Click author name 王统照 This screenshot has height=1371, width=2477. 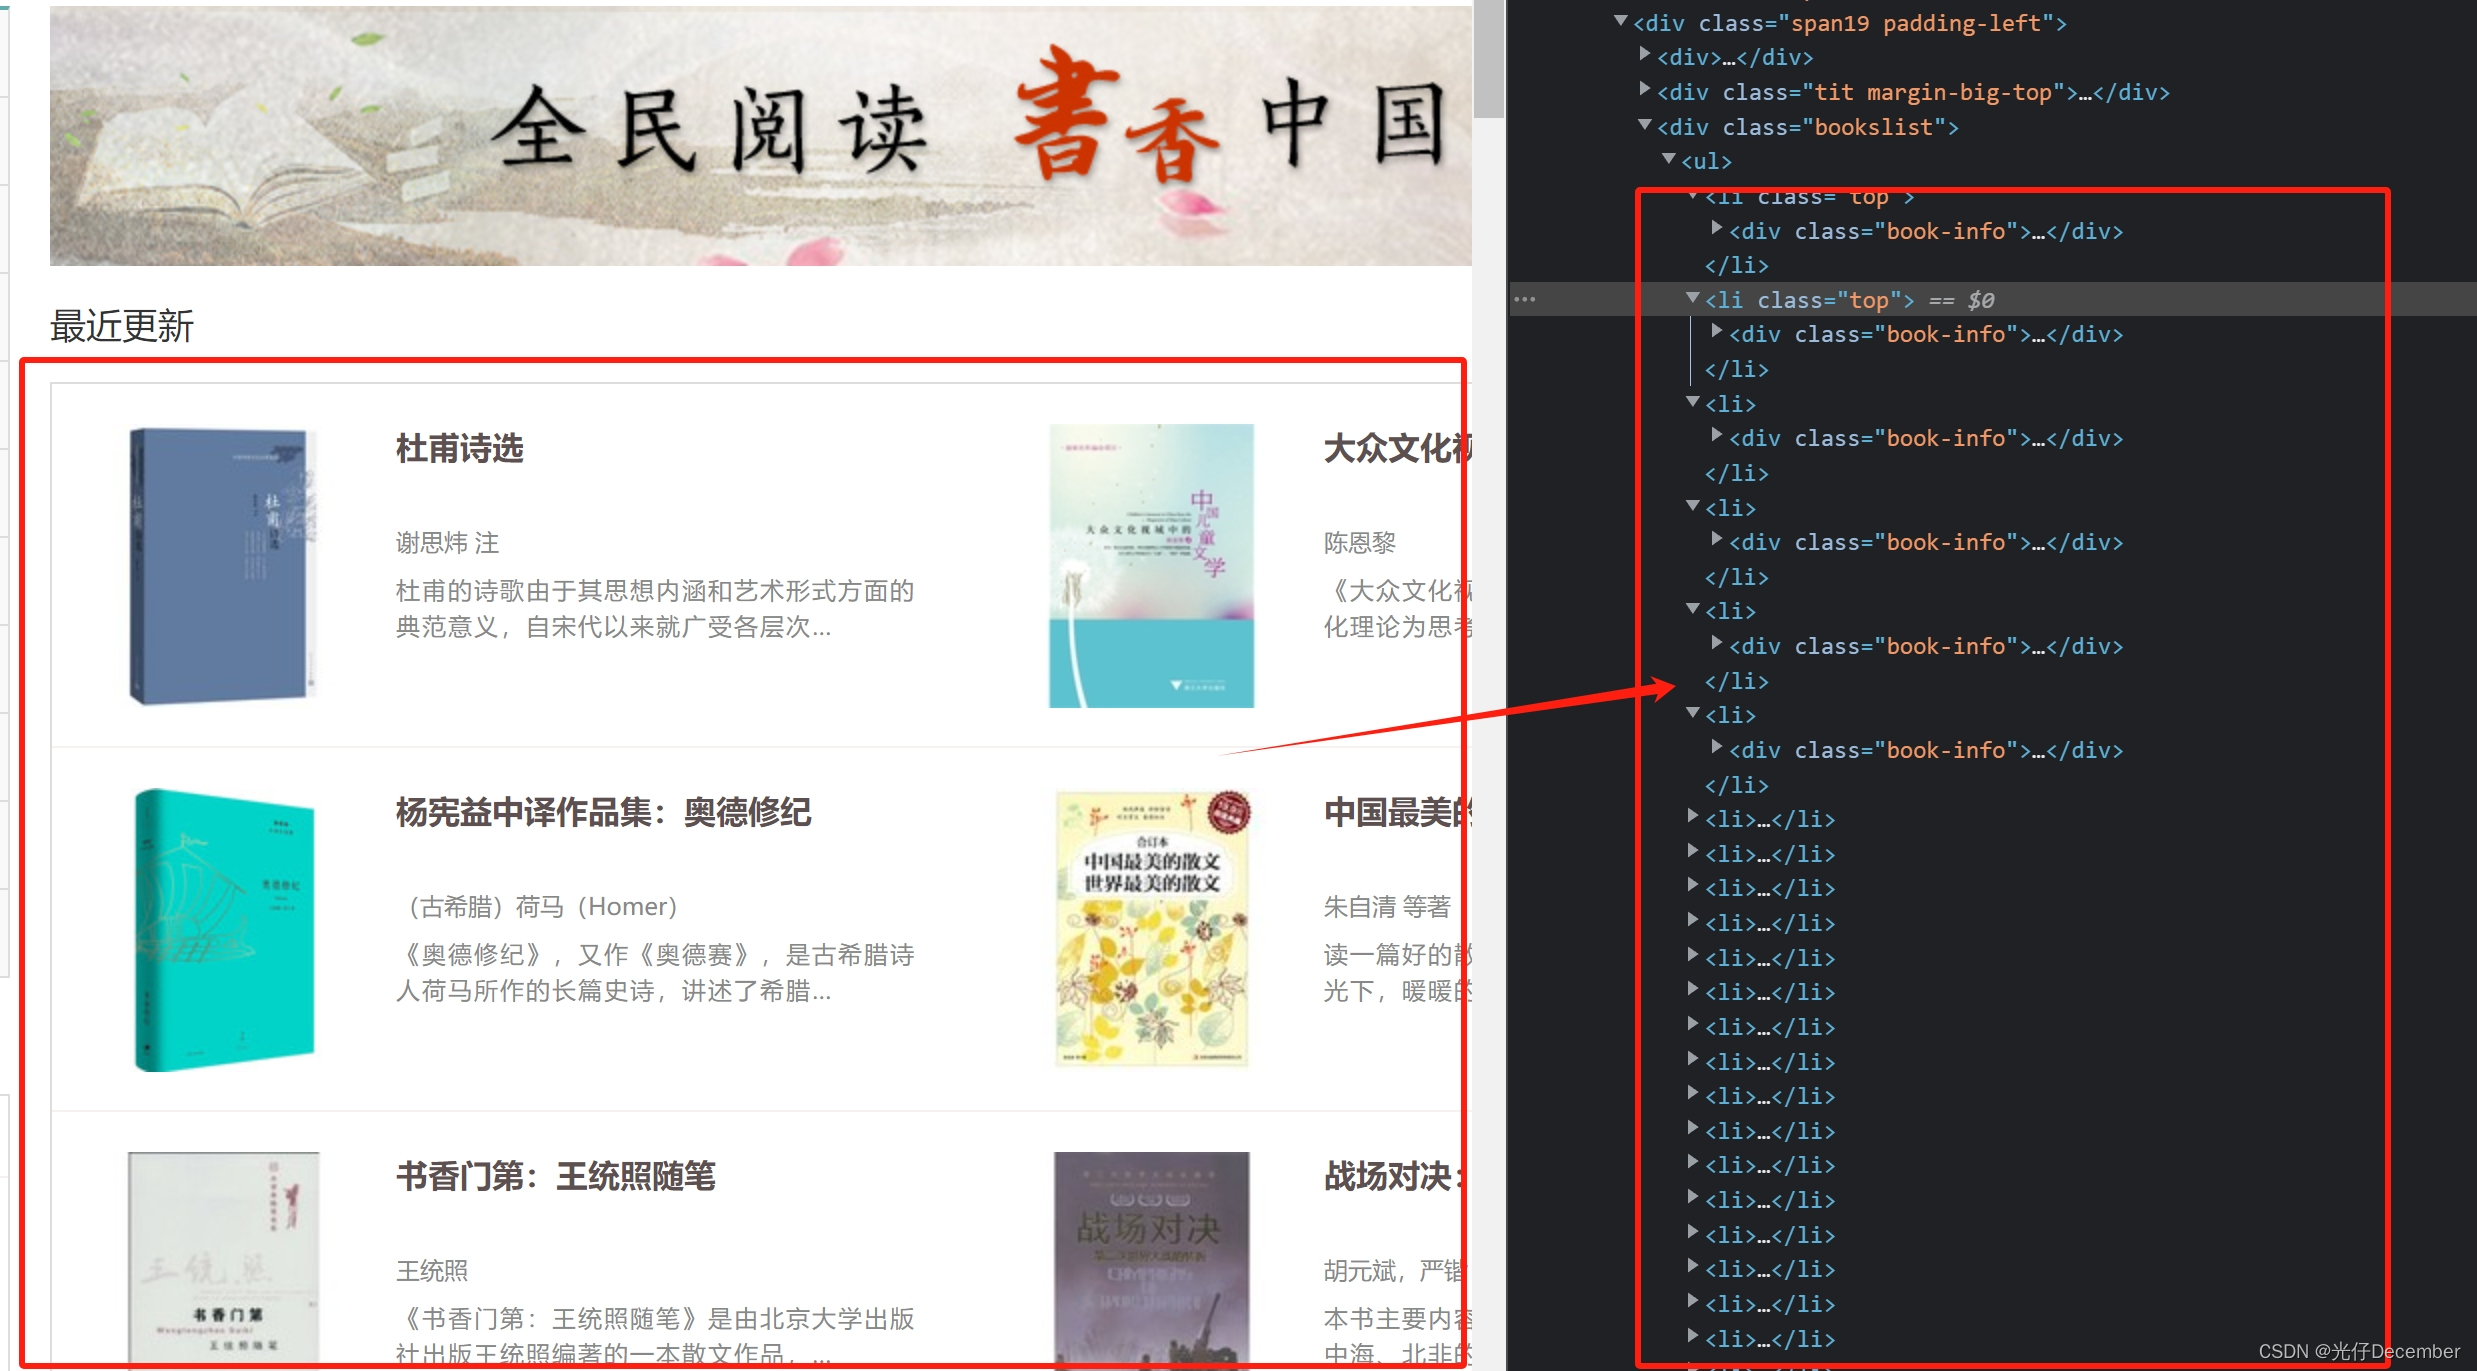pos(431,1271)
